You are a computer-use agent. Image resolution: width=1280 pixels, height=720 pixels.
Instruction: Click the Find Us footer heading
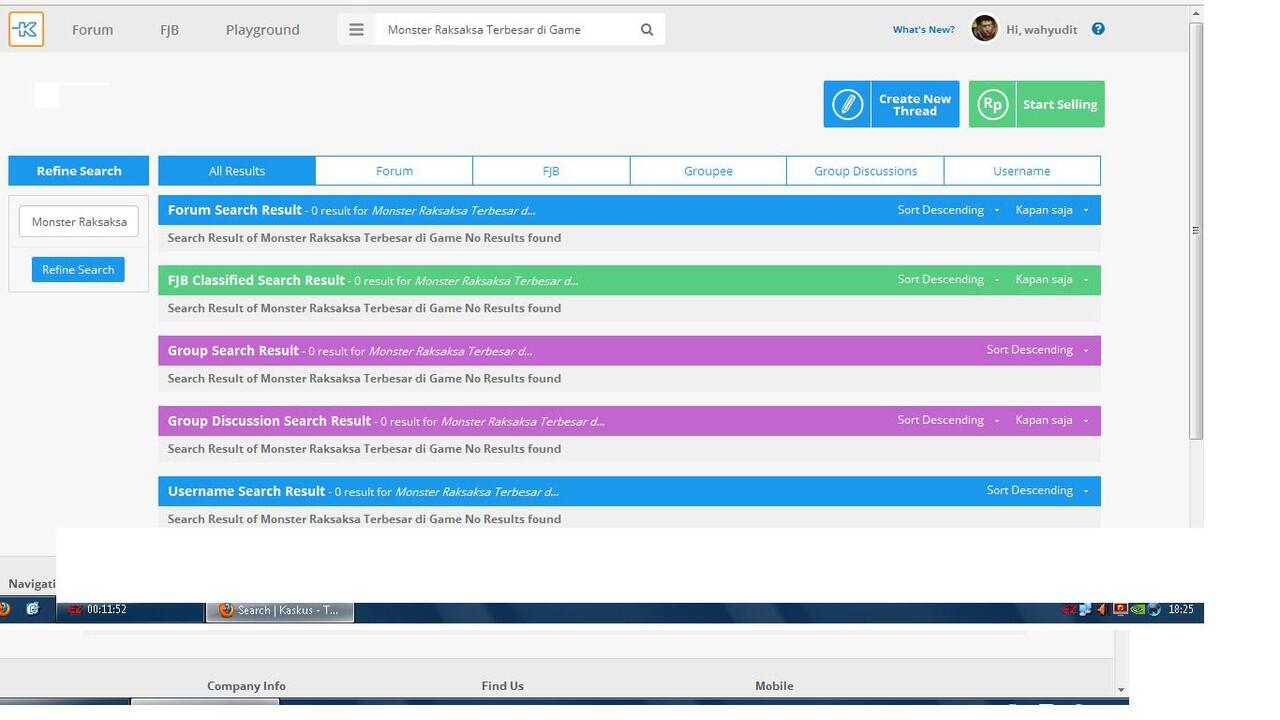point(502,686)
